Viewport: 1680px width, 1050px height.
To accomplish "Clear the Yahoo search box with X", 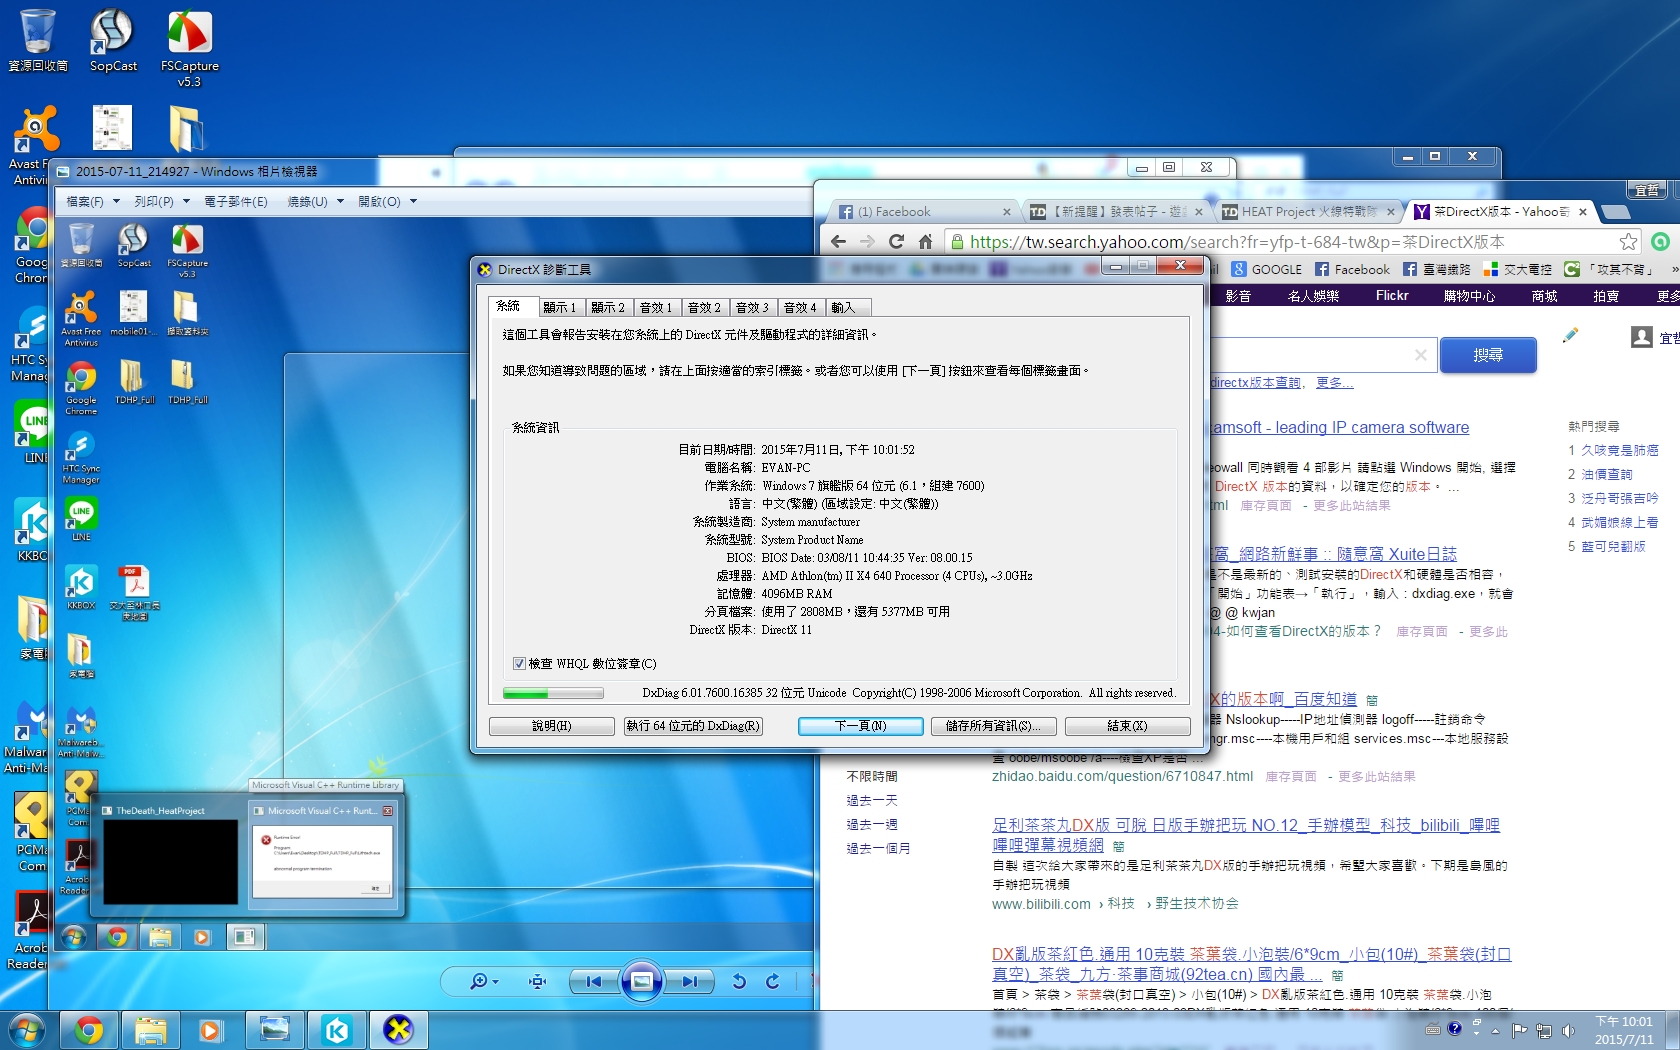I will coord(1420,355).
